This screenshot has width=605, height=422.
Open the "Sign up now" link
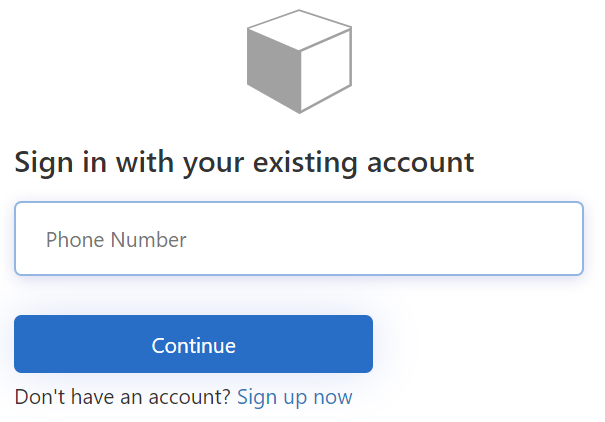point(294,397)
